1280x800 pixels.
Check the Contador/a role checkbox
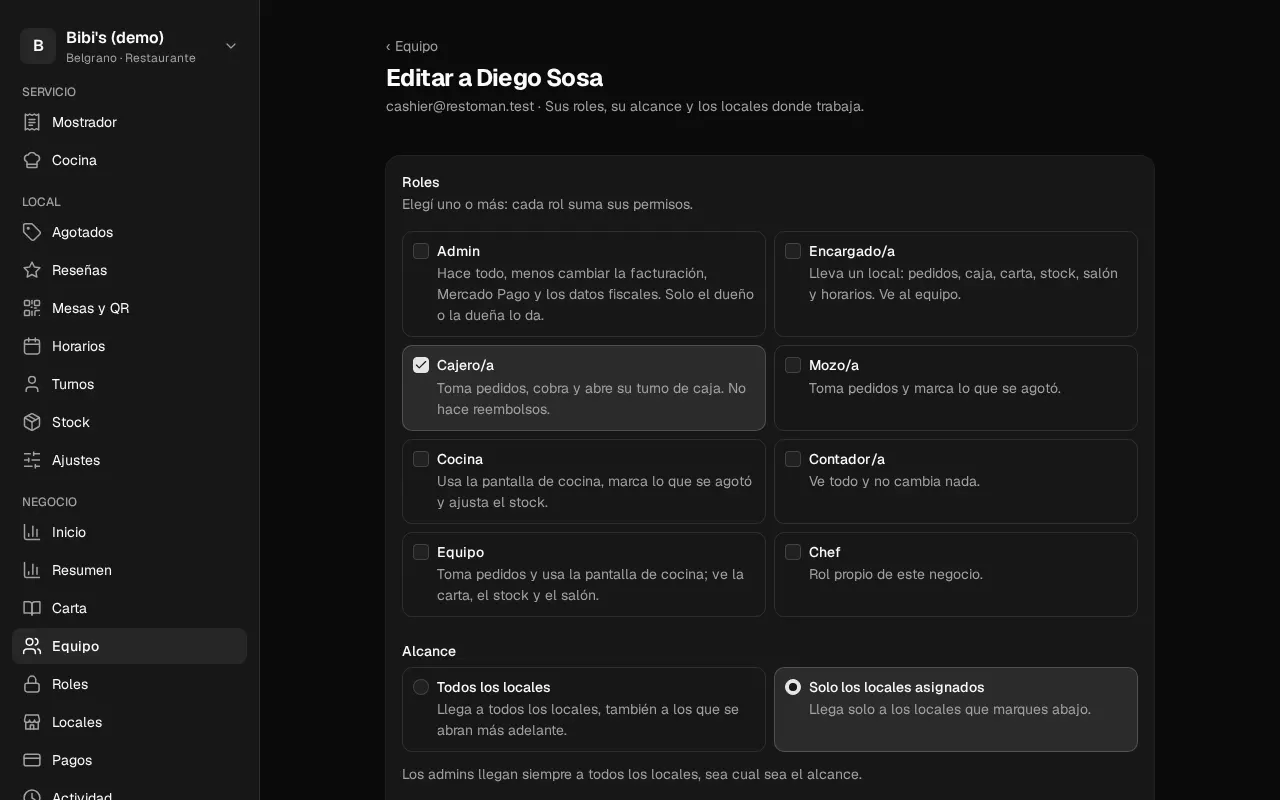pyautogui.click(x=793, y=459)
